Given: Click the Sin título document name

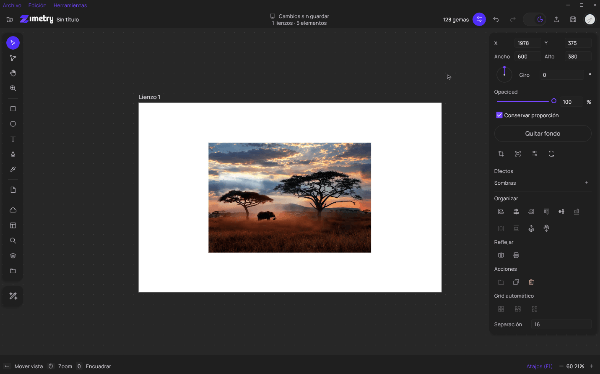Looking at the screenshot, I should point(68,20).
